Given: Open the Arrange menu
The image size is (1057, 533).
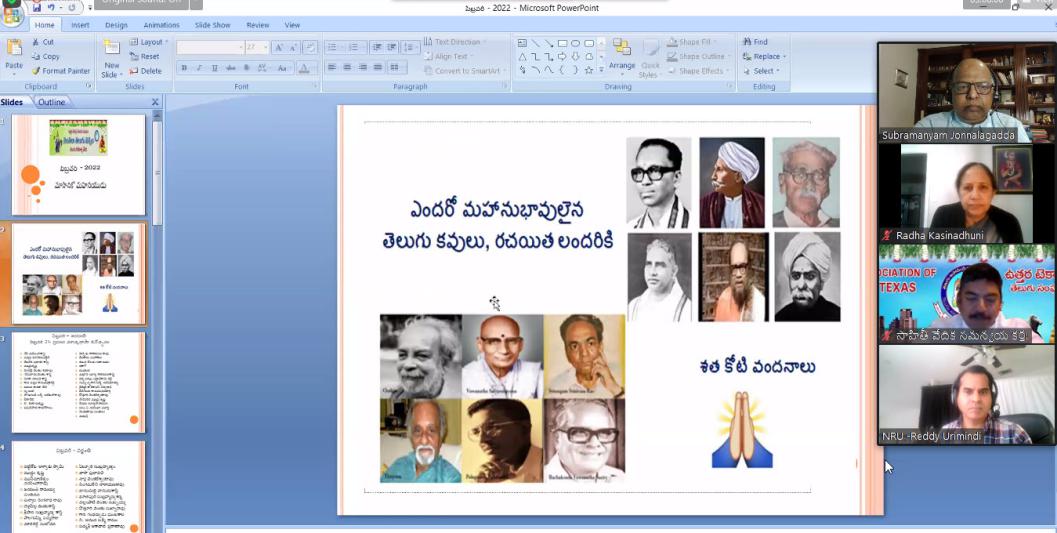Looking at the screenshot, I should click(x=622, y=55).
